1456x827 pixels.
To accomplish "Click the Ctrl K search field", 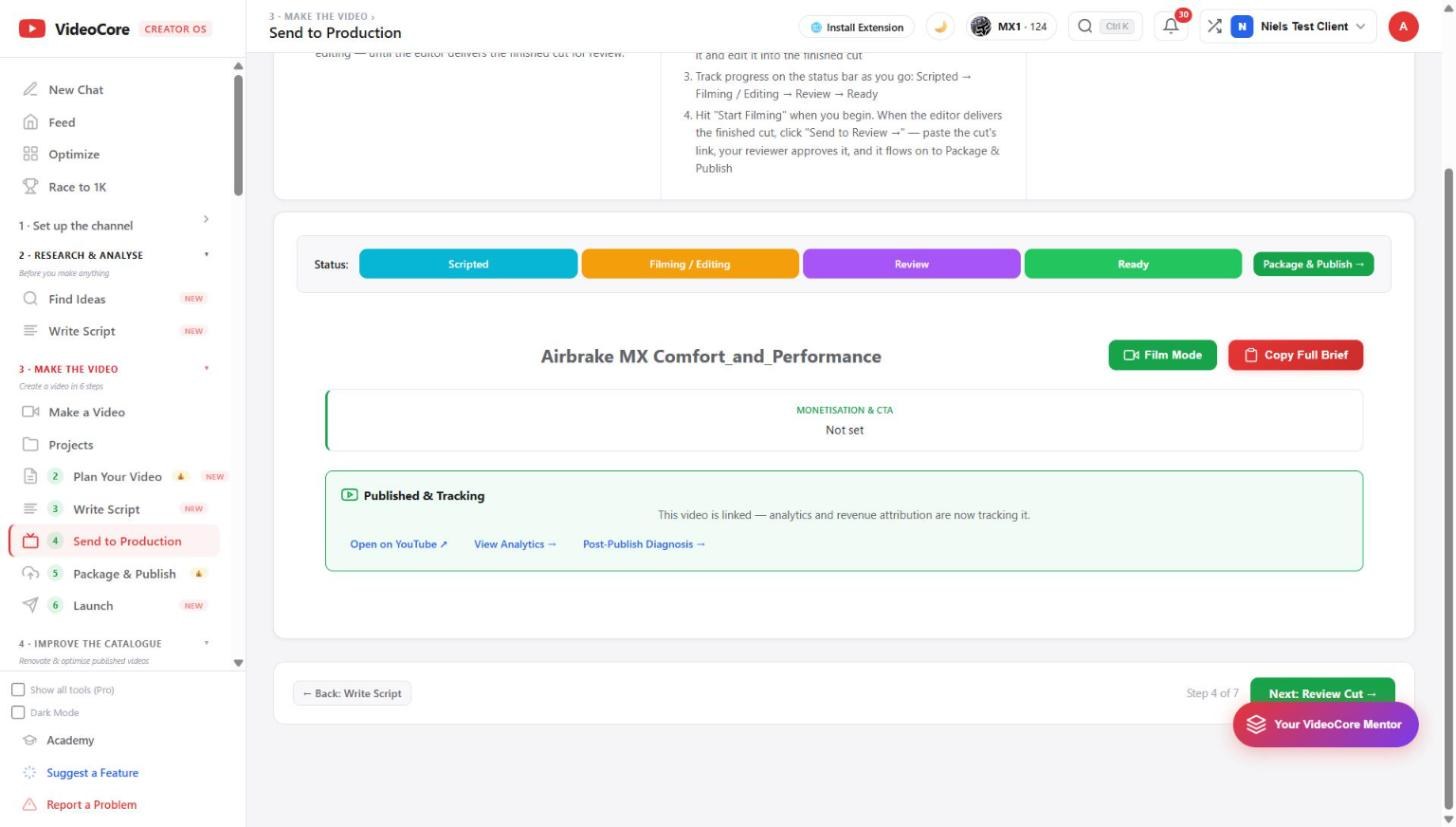I will click(x=1106, y=27).
